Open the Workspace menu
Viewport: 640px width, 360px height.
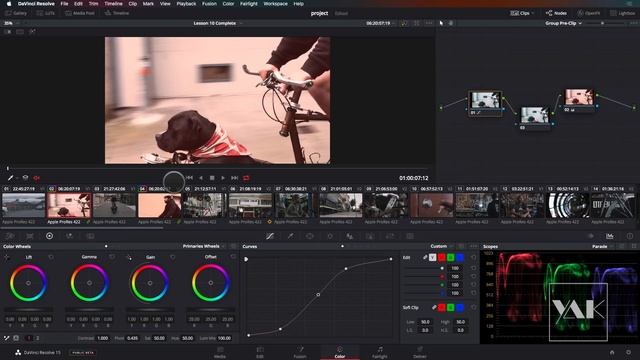pos(276,4)
